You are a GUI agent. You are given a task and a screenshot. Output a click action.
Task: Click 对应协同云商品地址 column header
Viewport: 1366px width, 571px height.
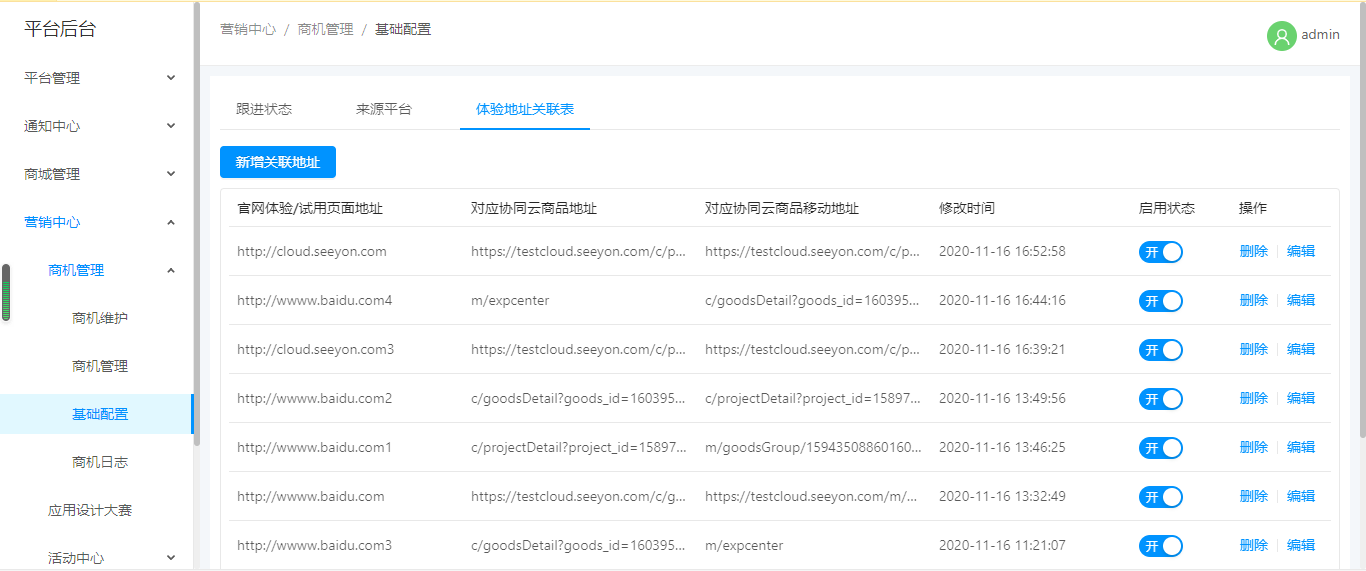pos(534,208)
